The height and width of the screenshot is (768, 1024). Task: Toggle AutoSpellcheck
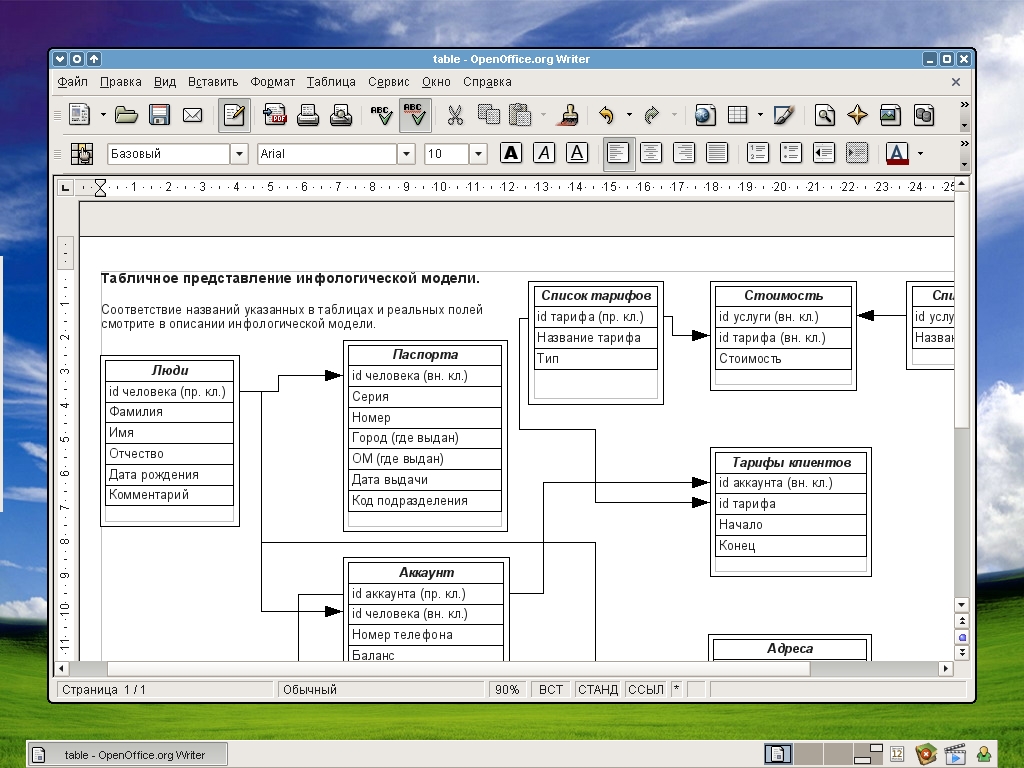[x=415, y=116]
